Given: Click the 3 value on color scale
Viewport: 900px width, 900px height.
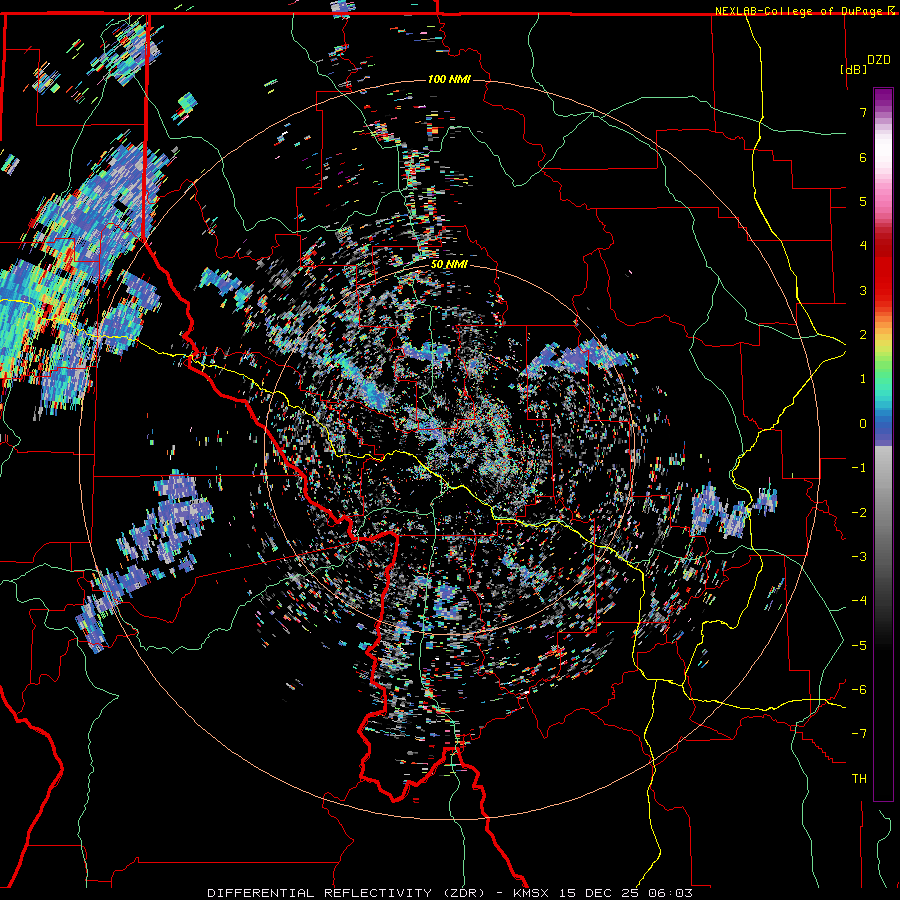Looking at the screenshot, I should point(863,290).
